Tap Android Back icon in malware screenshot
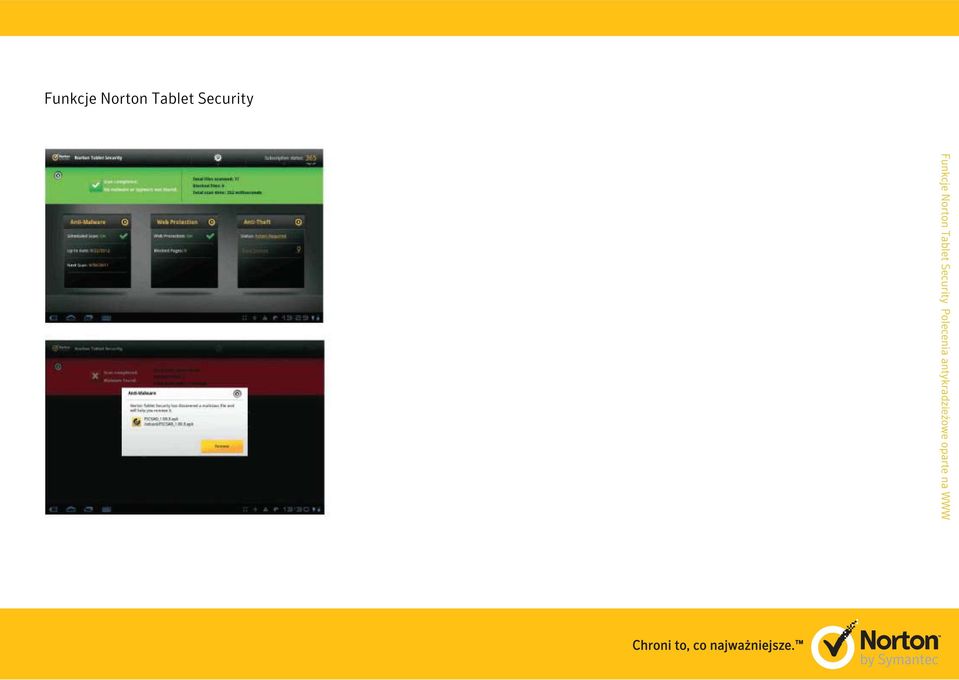Image resolution: width=959 pixels, height=680 pixels. point(53,509)
